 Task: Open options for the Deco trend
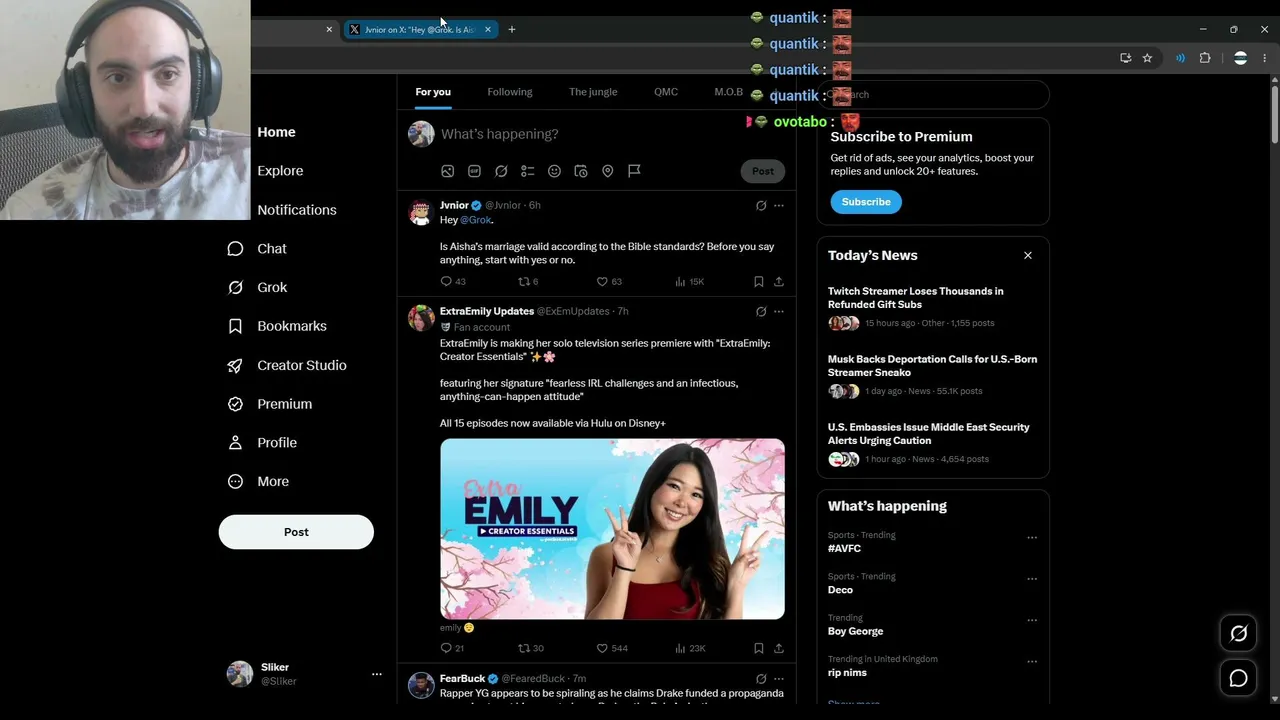click(x=1032, y=579)
